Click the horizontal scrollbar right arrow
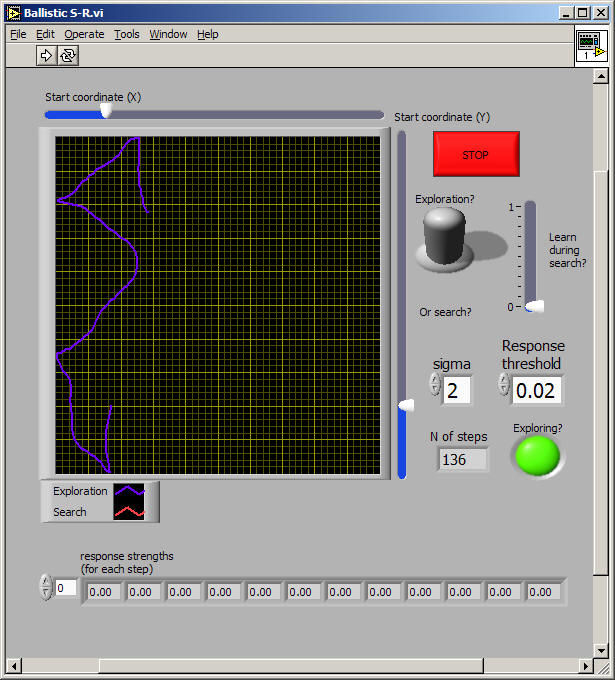The height and width of the screenshot is (680, 615). pos(586,666)
